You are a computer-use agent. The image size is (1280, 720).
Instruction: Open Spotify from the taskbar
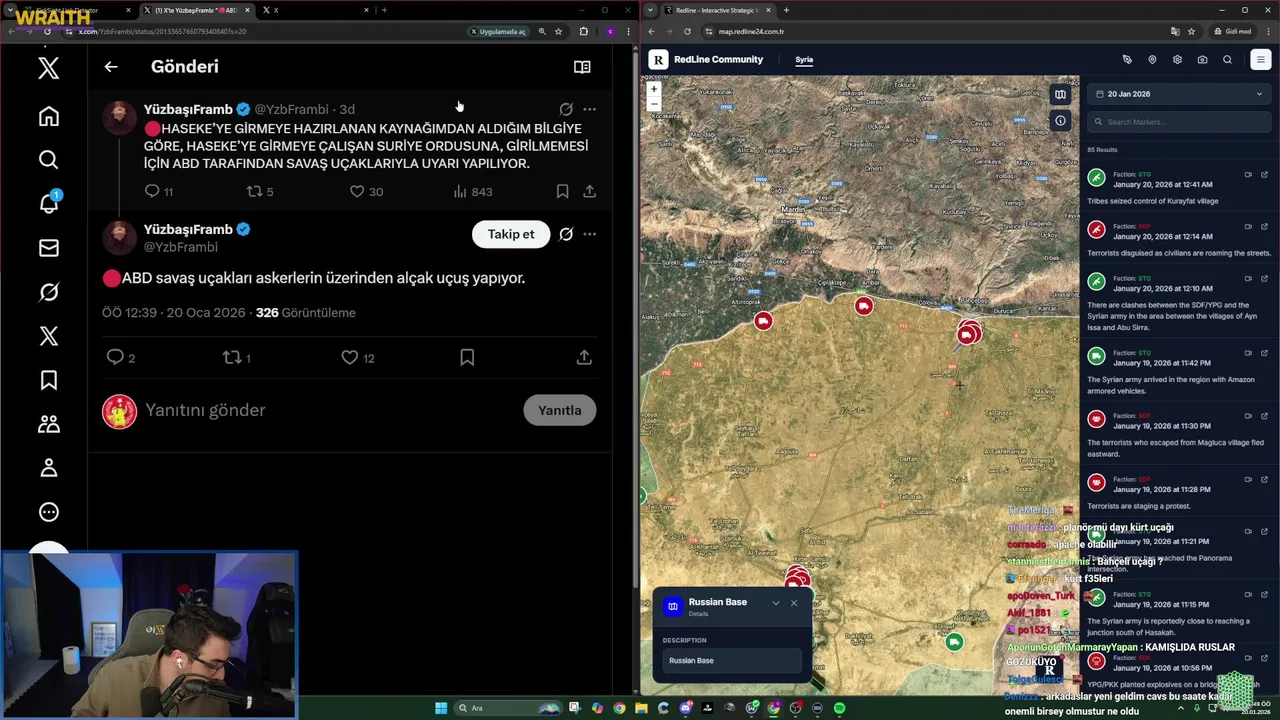[839, 708]
